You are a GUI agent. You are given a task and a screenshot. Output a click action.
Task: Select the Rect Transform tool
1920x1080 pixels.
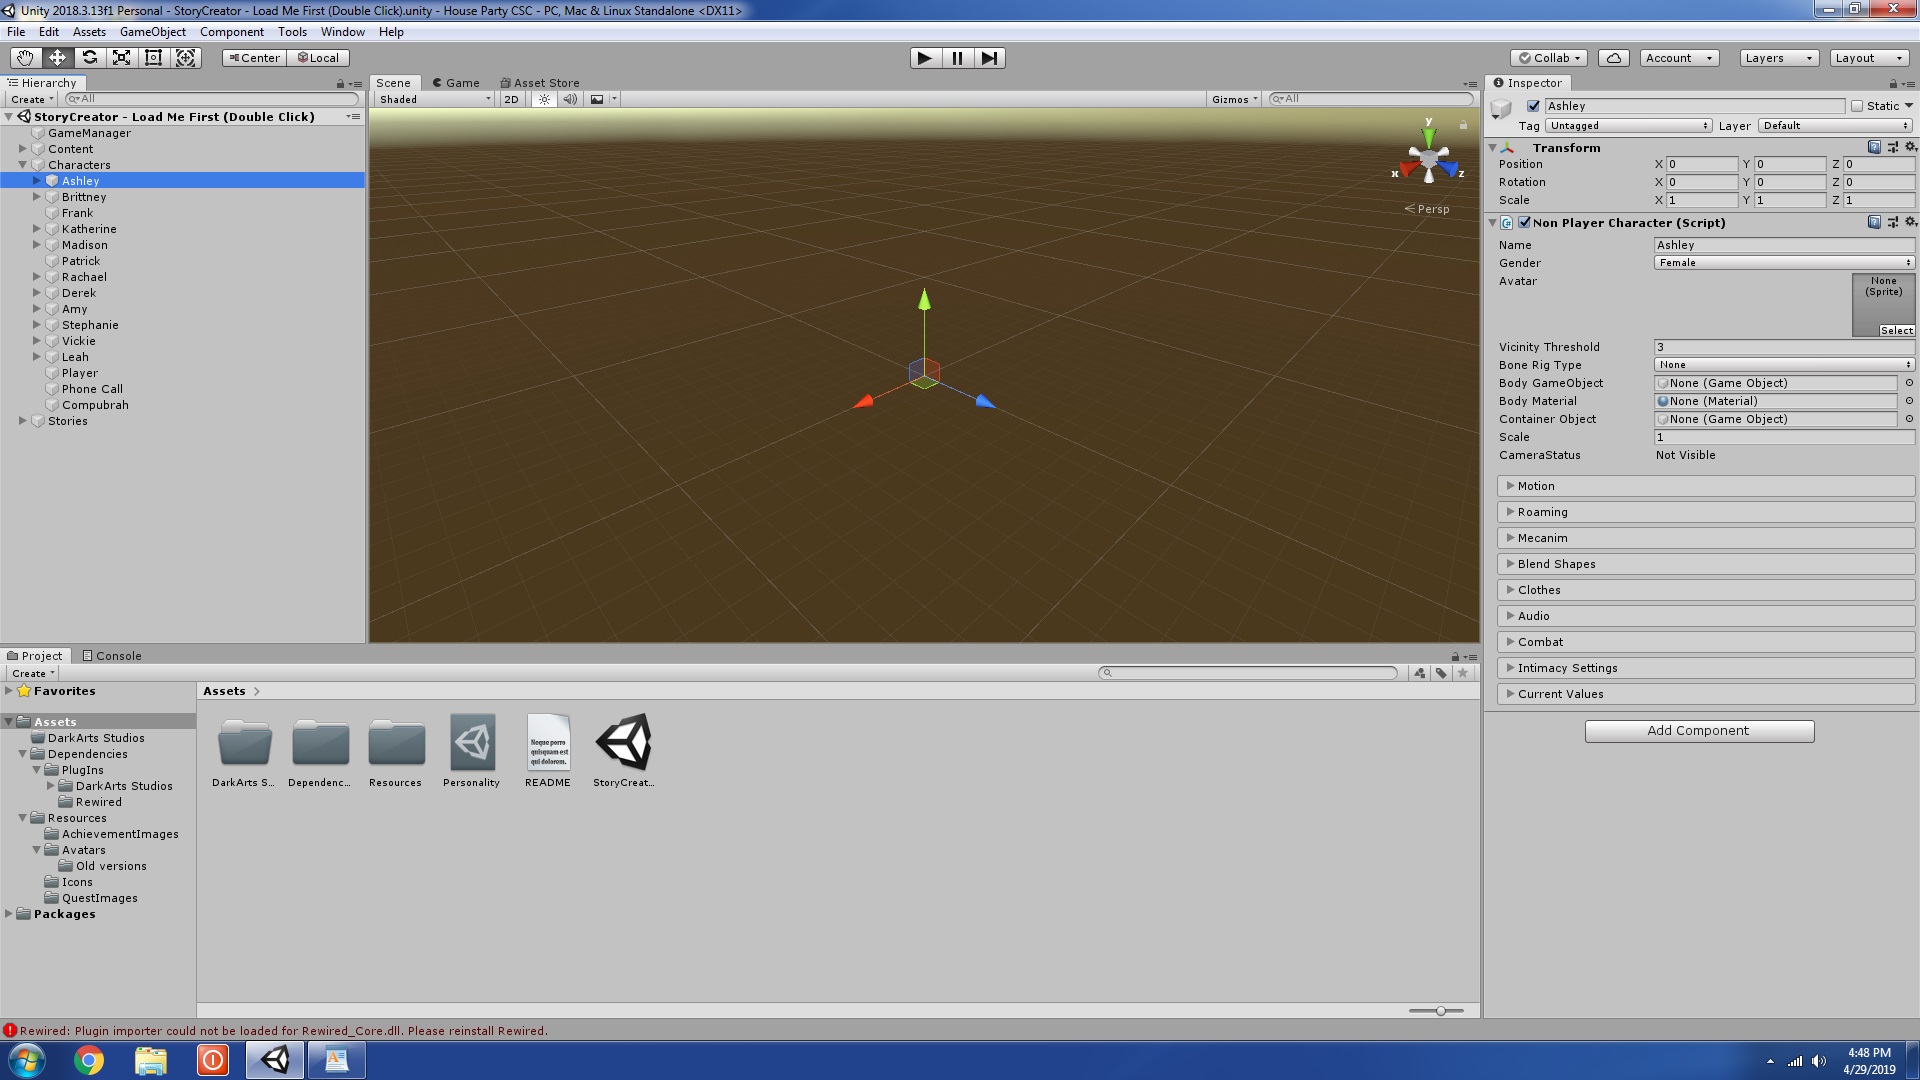[153, 58]
